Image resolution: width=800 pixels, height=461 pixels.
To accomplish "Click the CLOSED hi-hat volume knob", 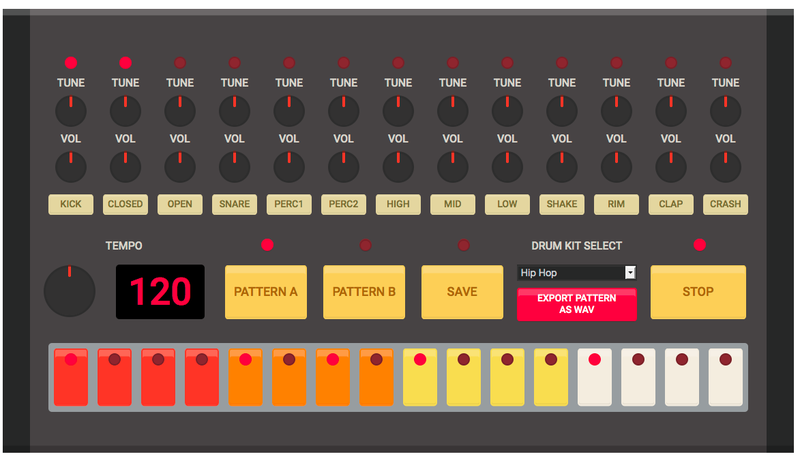I will (x=126, y=167).
